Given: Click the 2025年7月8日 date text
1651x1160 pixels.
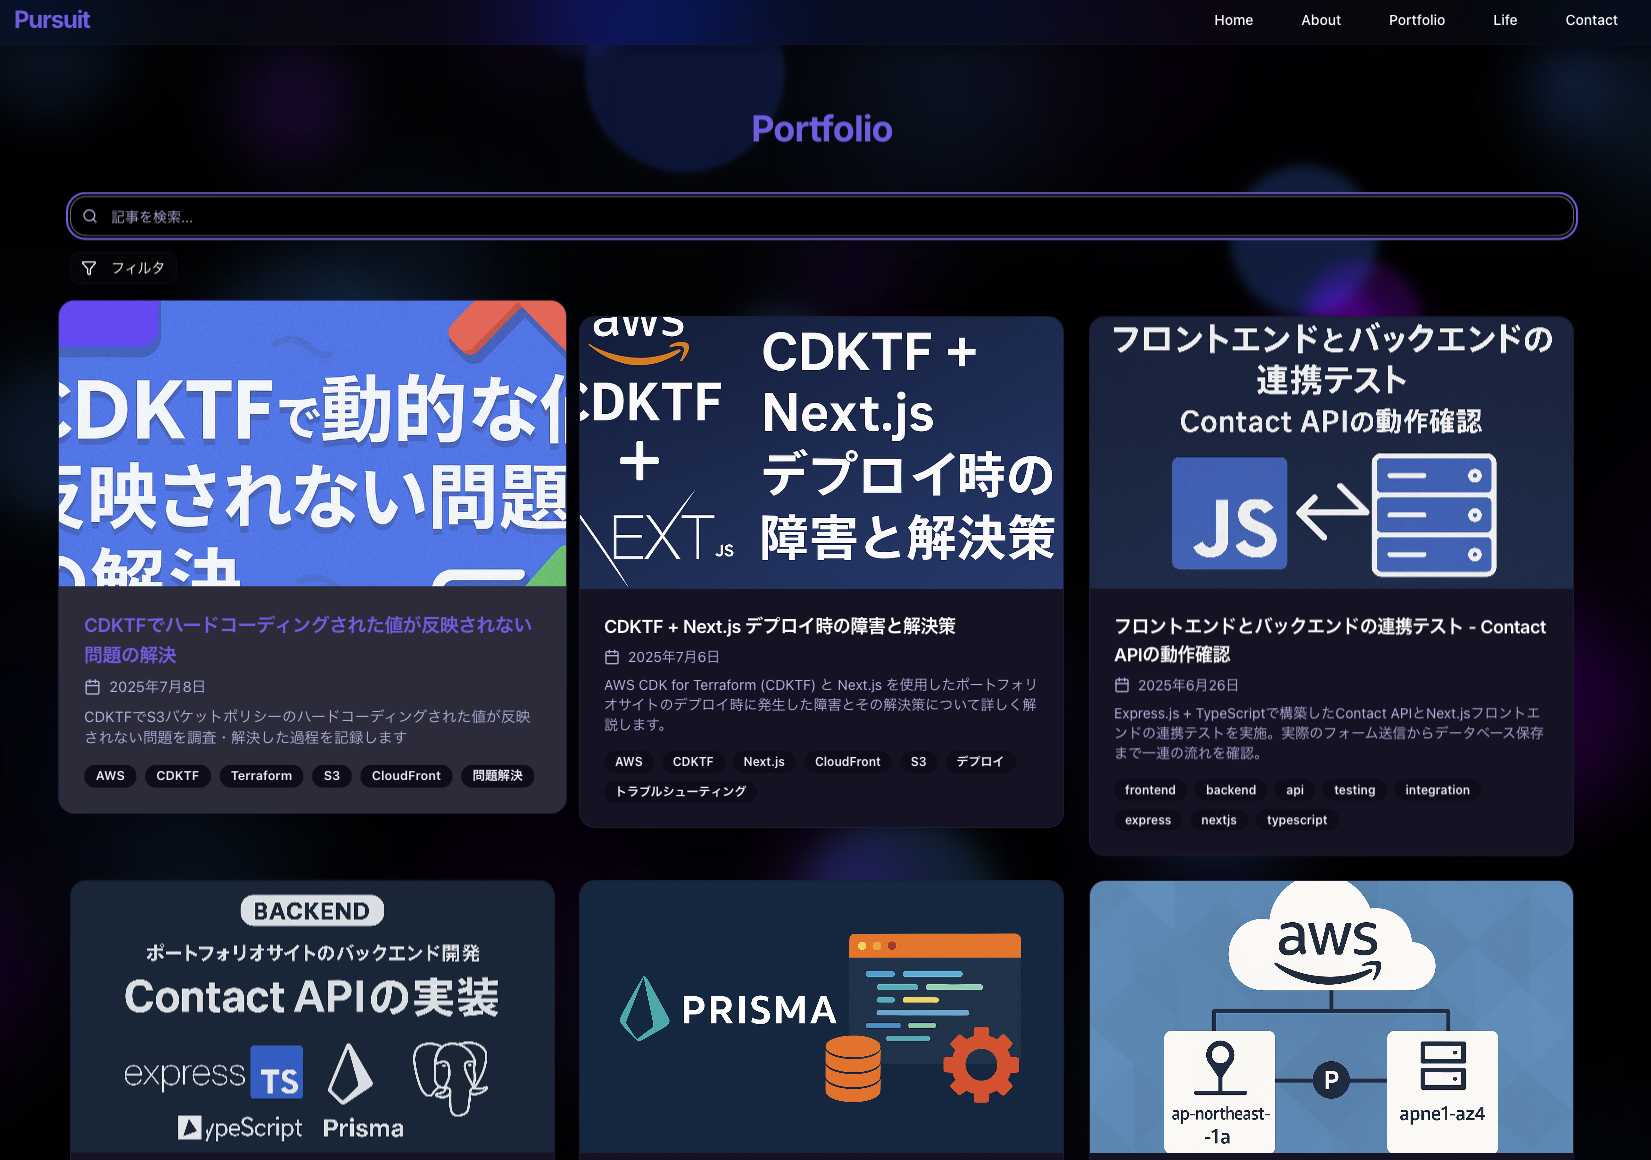Looking at the screenshot, I should (157, 687).
